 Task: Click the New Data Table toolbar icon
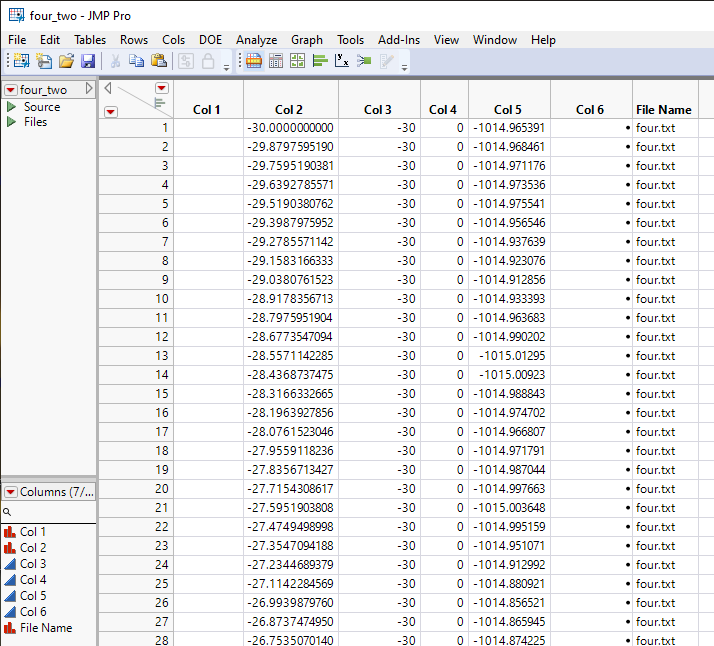(x=20, y=61)
